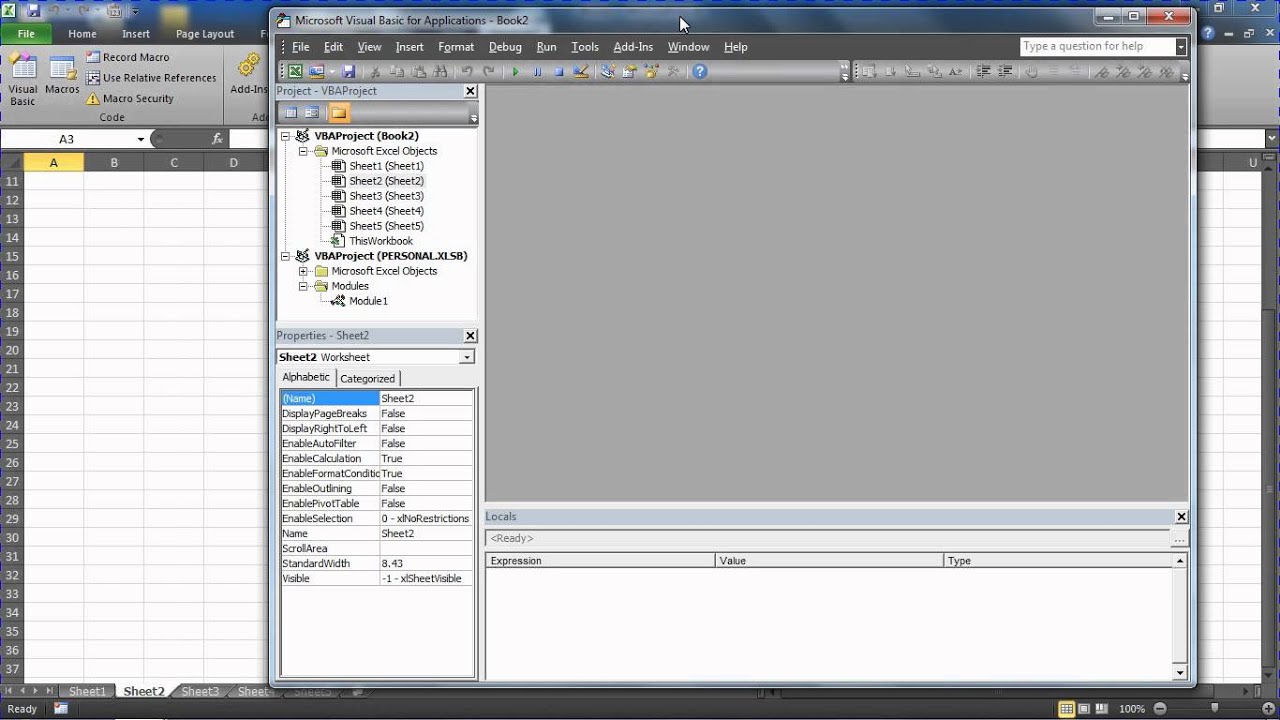Click the blue Help question mark icon
This screenshot has width=1280, height=720.
700,72
